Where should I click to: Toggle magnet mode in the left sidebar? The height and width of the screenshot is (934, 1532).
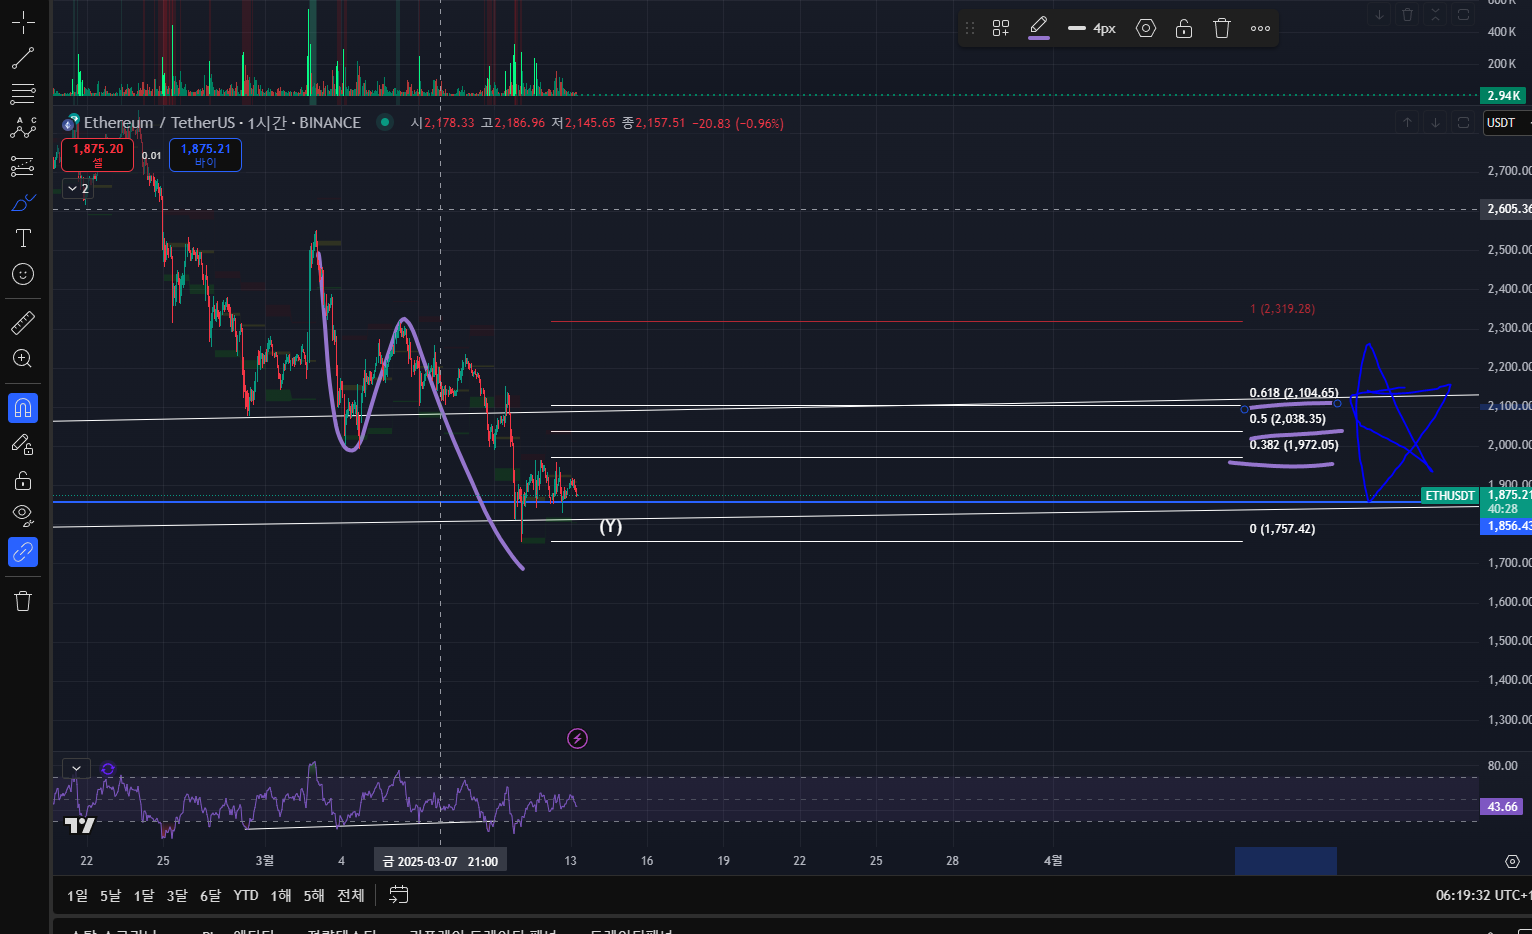(x=23, y=408)
